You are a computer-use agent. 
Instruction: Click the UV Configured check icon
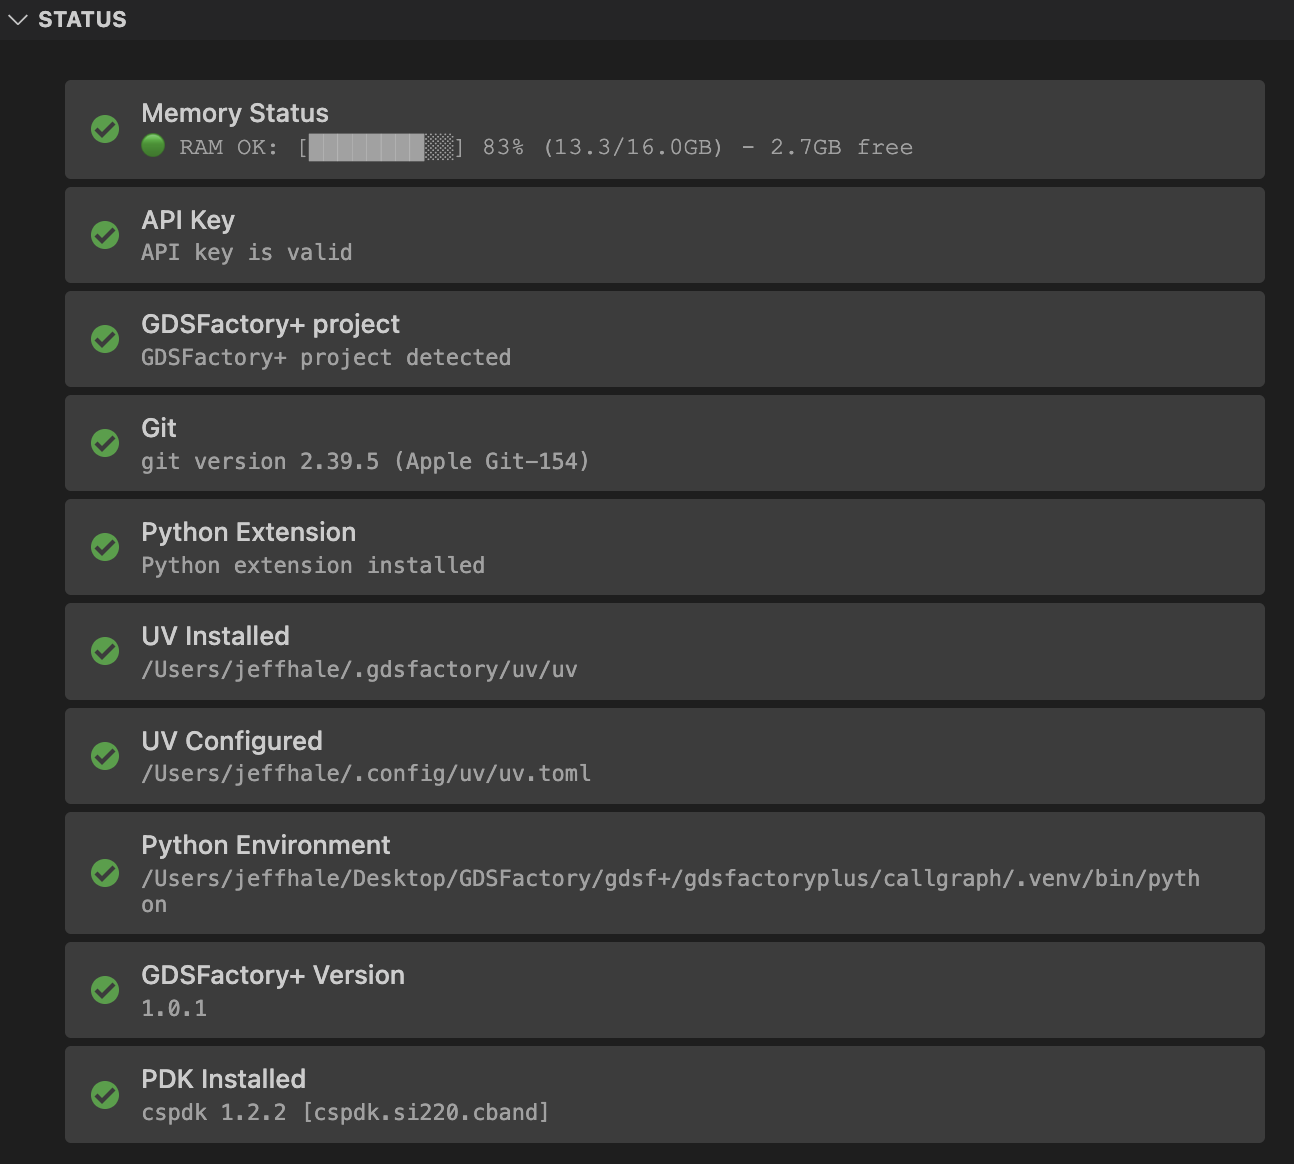(105, 756)
